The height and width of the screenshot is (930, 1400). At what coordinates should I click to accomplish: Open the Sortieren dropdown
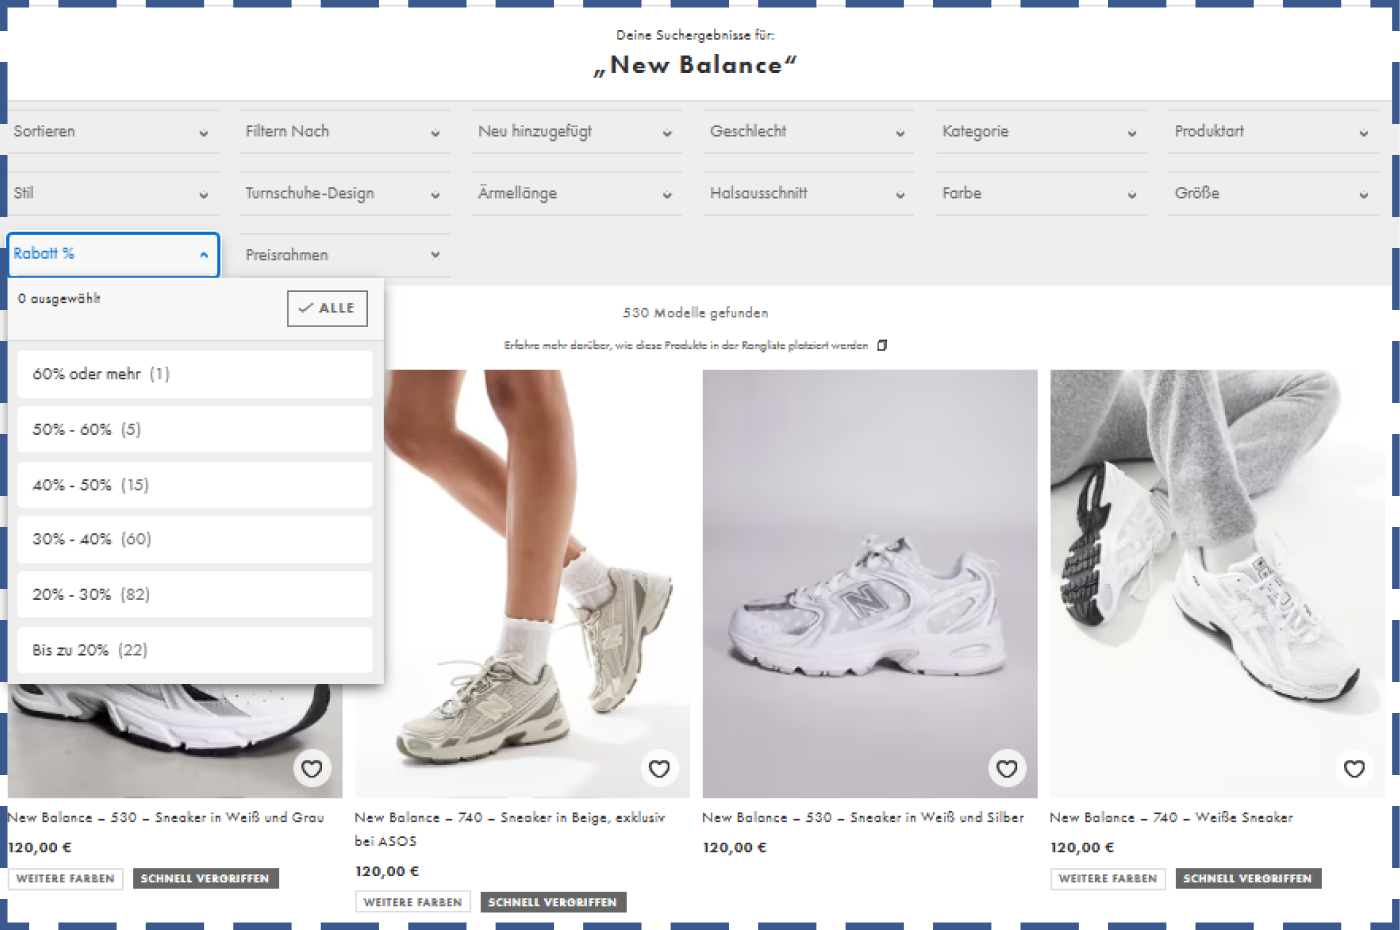[112, 132]
